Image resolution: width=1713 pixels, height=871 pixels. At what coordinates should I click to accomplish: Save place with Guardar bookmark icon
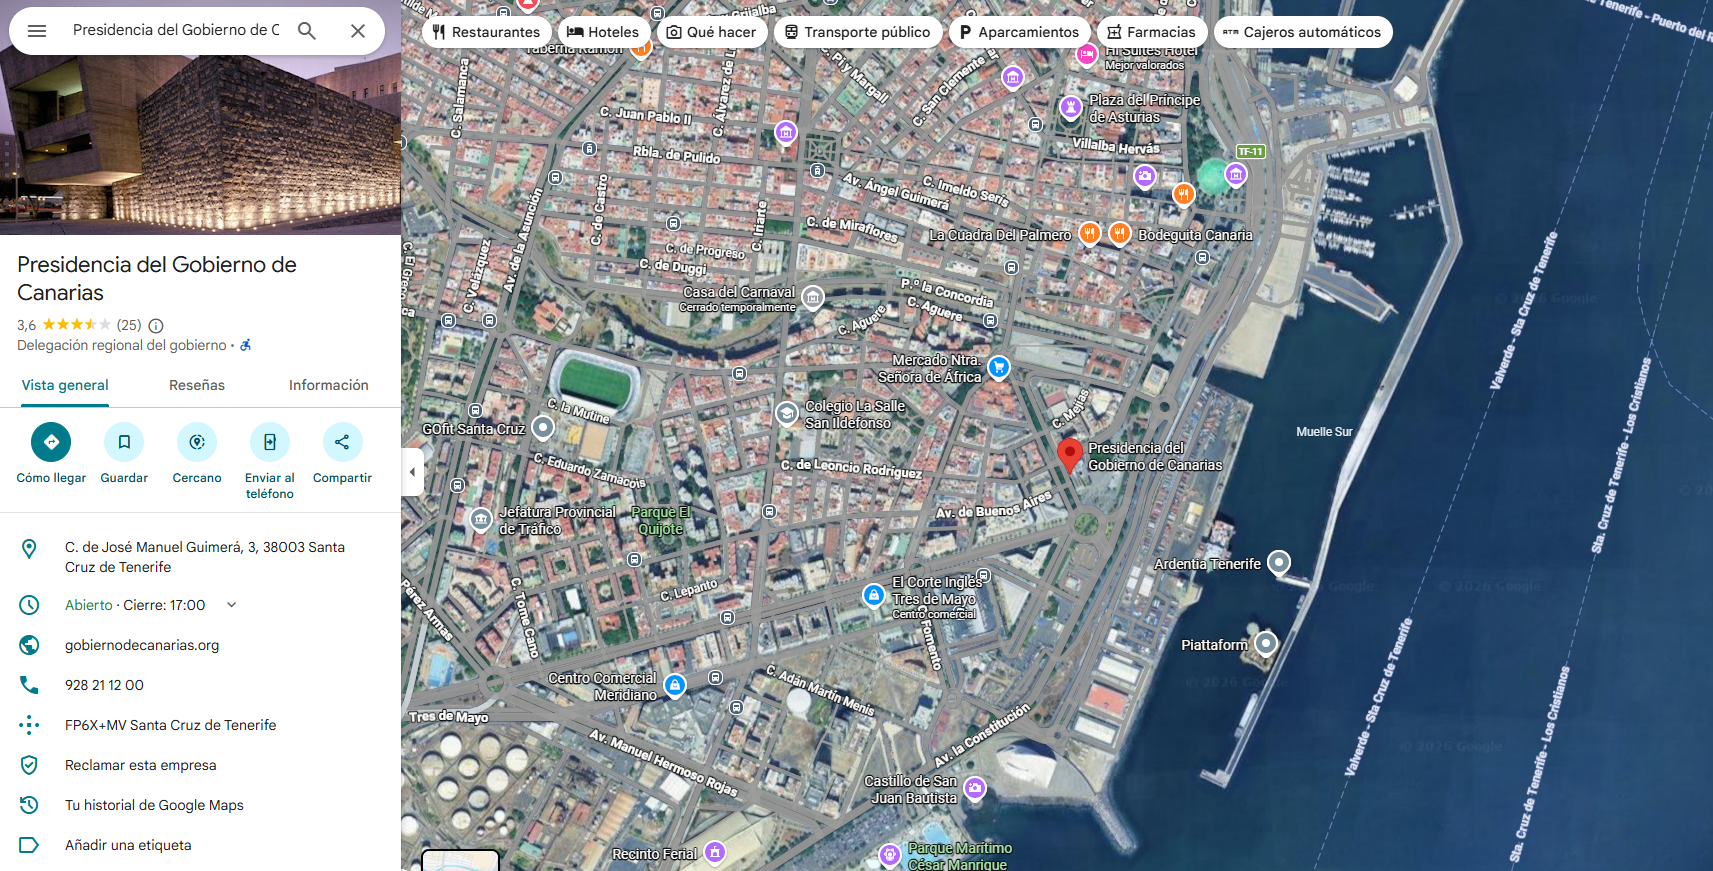(124, 442)
